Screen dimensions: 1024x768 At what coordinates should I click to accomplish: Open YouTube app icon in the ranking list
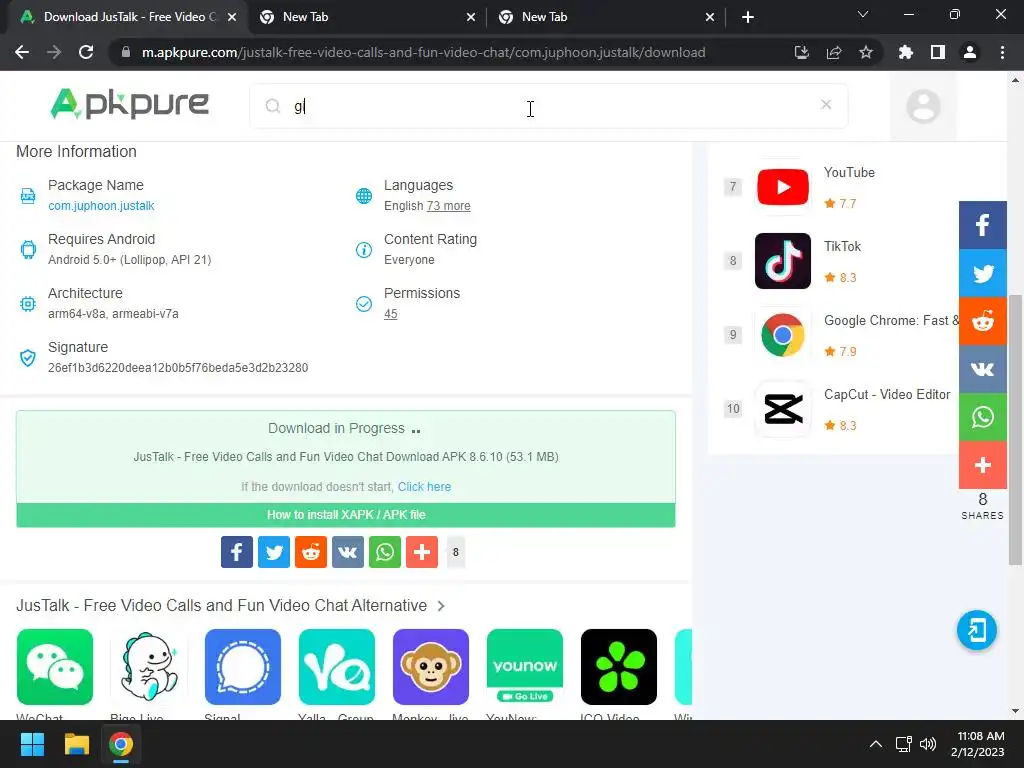(x=782, y=187)
